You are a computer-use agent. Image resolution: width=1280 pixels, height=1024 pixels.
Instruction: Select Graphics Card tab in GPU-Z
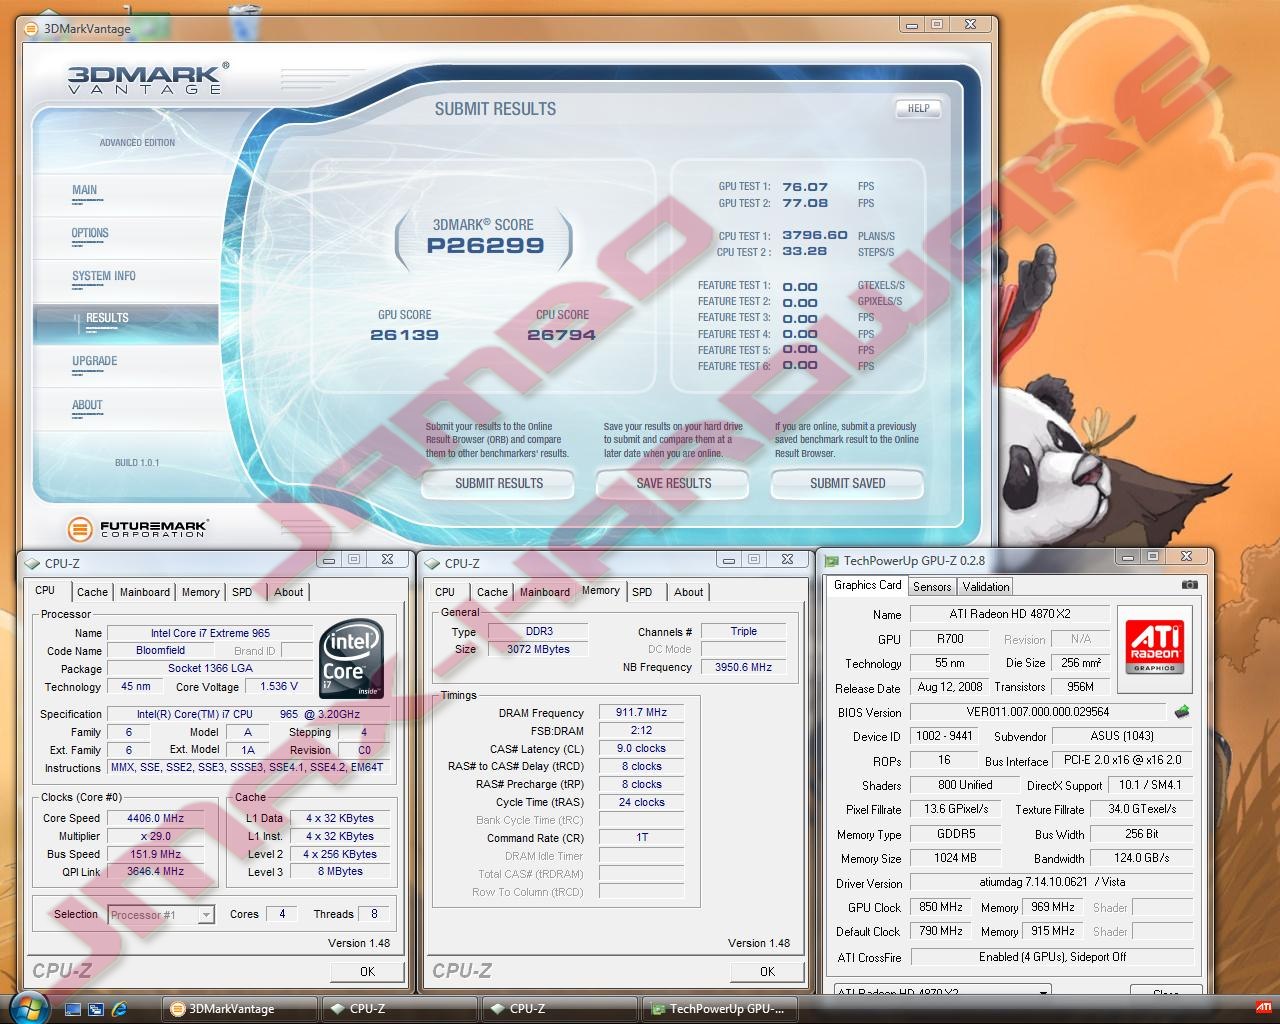pyautogui.click(x=867, y=585)
